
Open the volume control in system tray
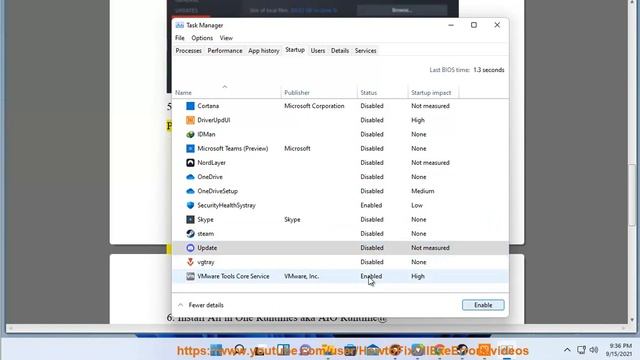tap(594, 350)
